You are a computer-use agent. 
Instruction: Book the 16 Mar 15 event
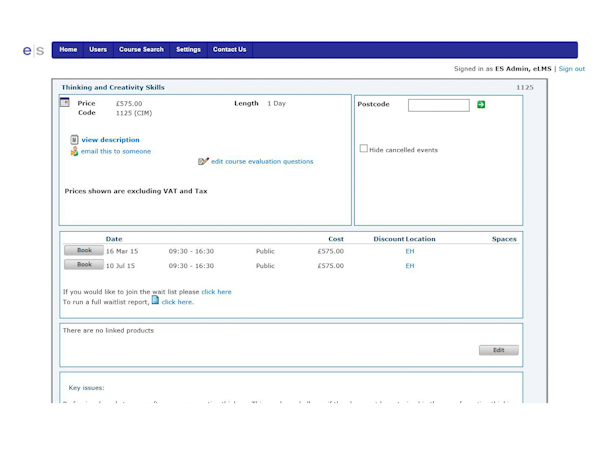coord(84,250)
